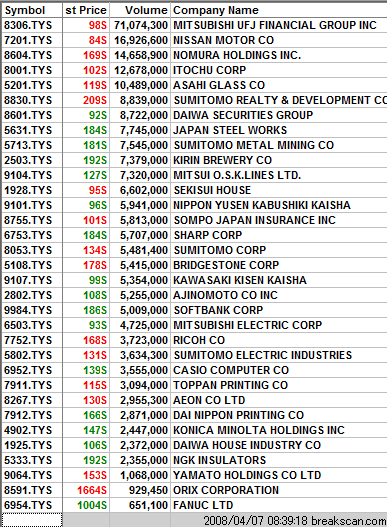Image resolution: width=387 pixels, height=527 pixels.
Task: Sort by the Company Name column header
Action: (x=279, y=10)
